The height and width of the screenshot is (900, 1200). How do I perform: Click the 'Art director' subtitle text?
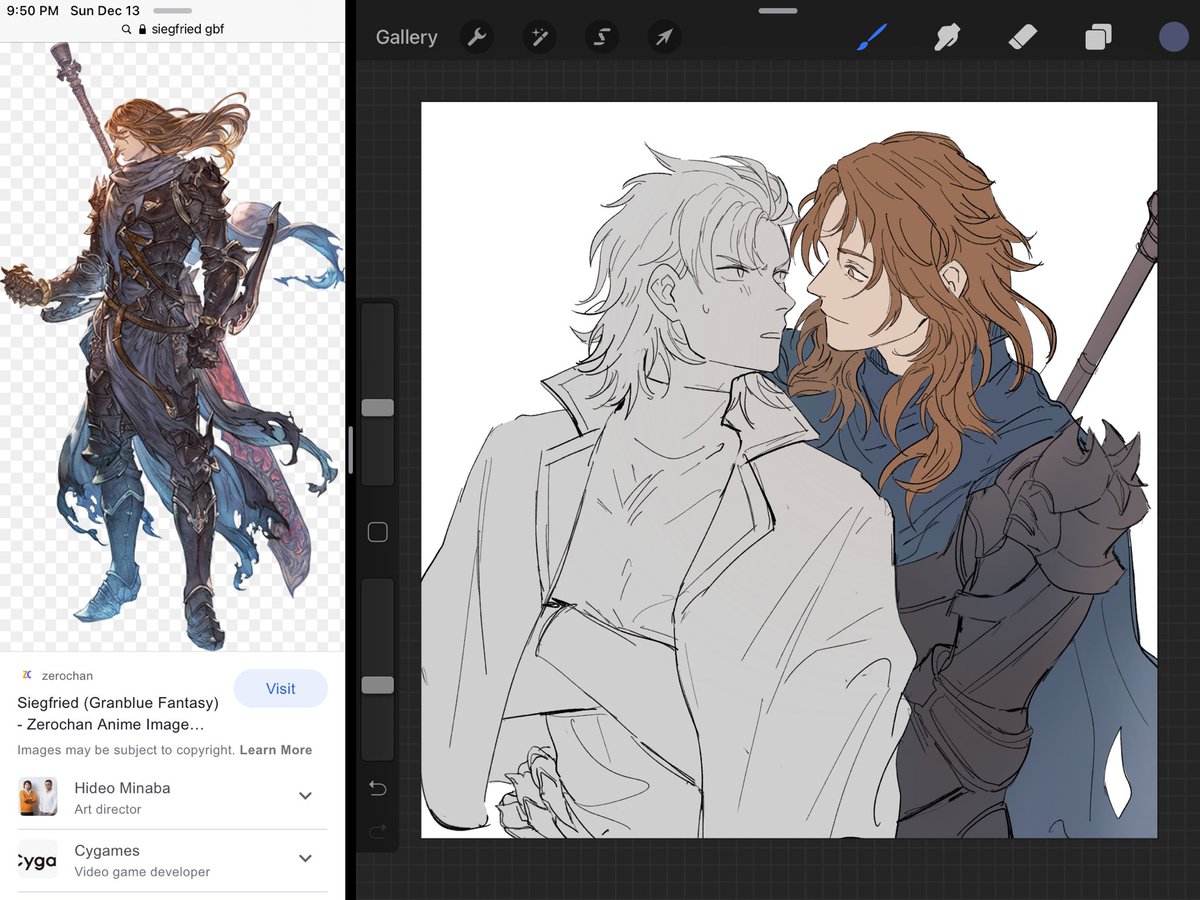pos(108,809)
